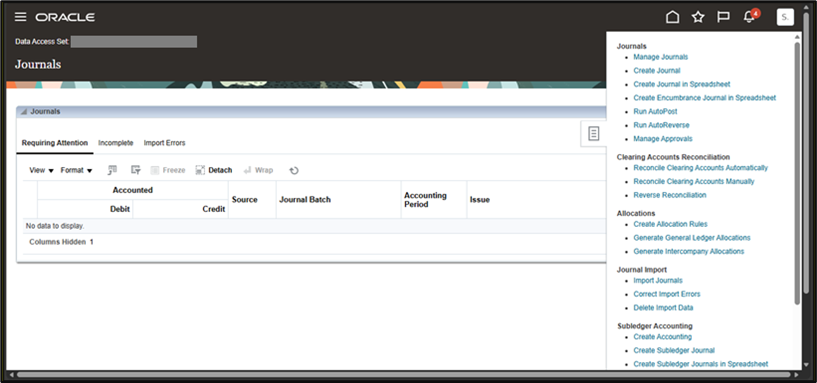Refresh the journals table
Image resolution: width=817 pixels, height=383 pixels.
[x=294, y=170]
